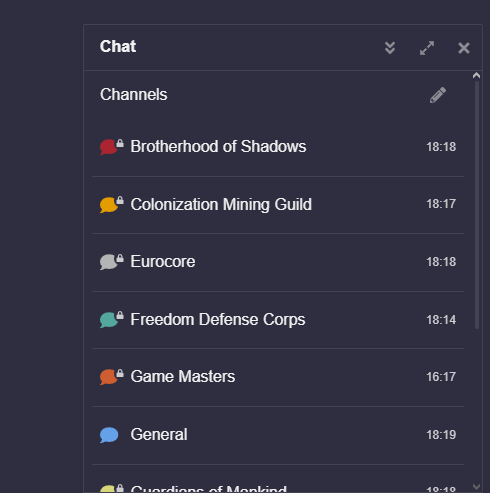Open the Game Masters channel
Viewport: 490px width, 493px height.
click(278, 377)
